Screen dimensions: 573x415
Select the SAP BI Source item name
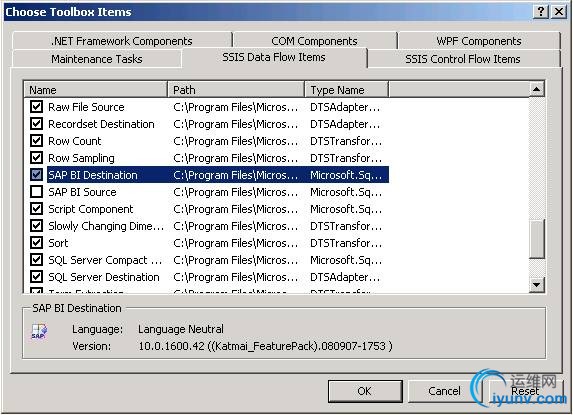point(82,192)
